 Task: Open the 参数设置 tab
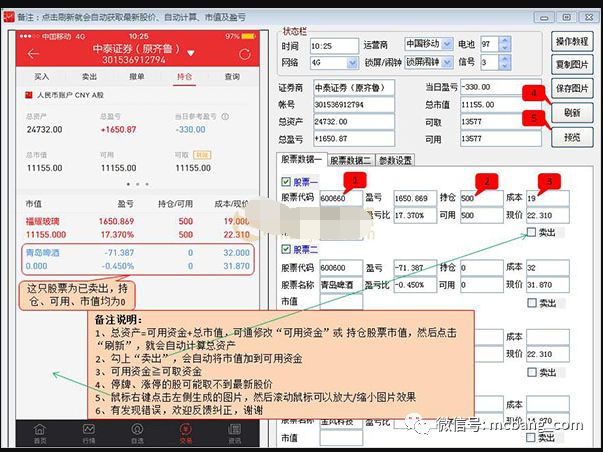[x=395, y=160]
